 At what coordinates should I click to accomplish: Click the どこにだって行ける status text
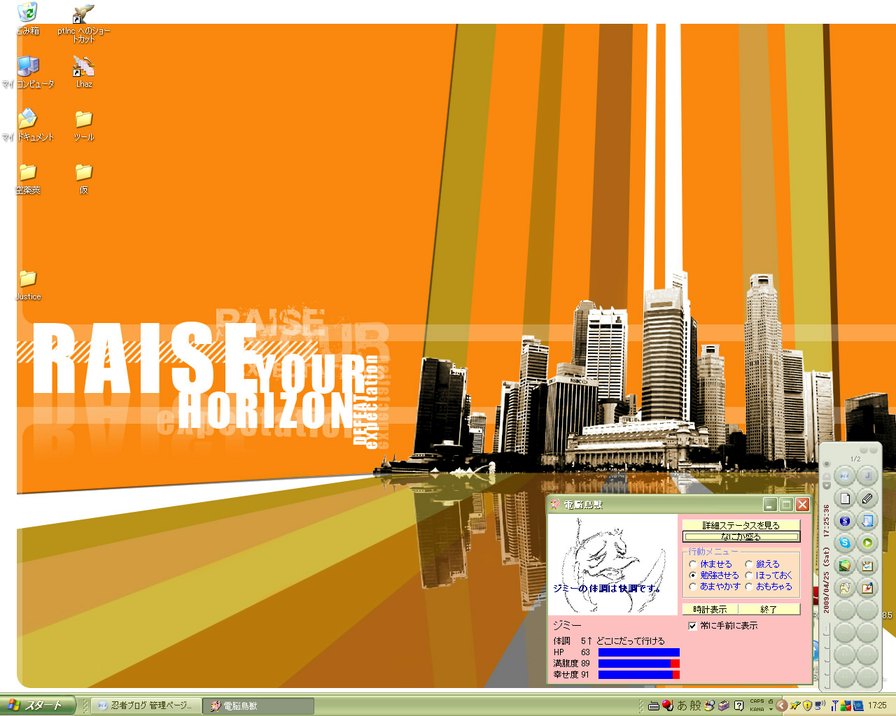coord(630,641)
